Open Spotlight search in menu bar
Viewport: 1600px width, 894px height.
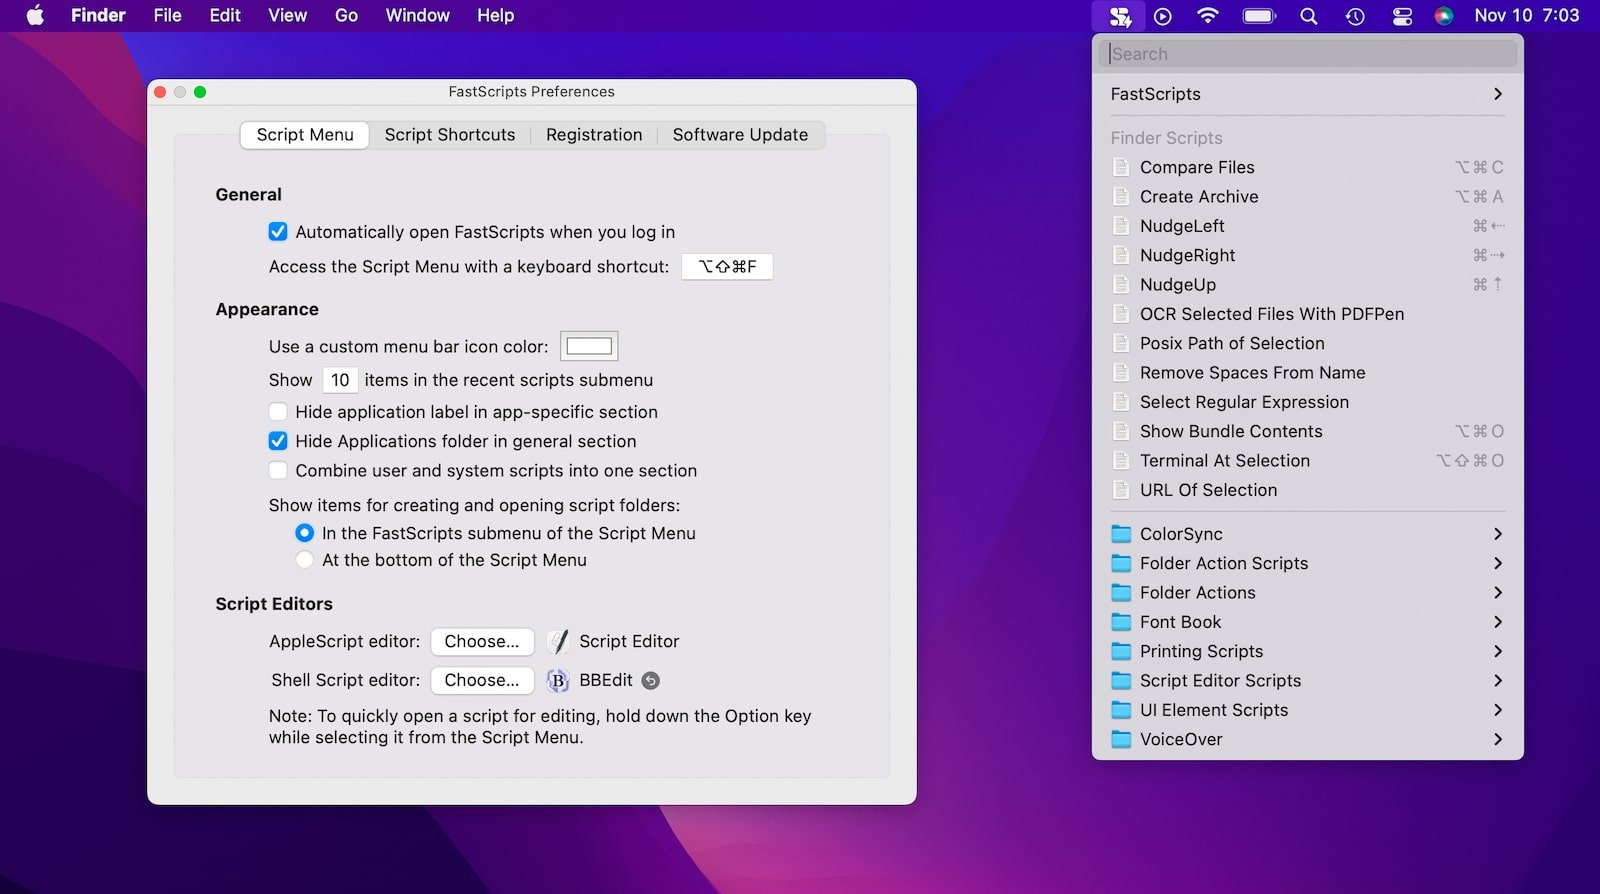1308,16
